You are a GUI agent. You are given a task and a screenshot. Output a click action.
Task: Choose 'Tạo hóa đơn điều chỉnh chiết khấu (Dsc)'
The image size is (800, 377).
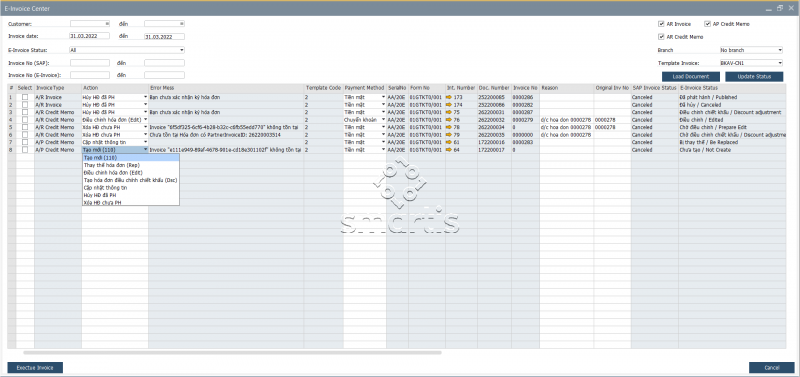[131, 180]
